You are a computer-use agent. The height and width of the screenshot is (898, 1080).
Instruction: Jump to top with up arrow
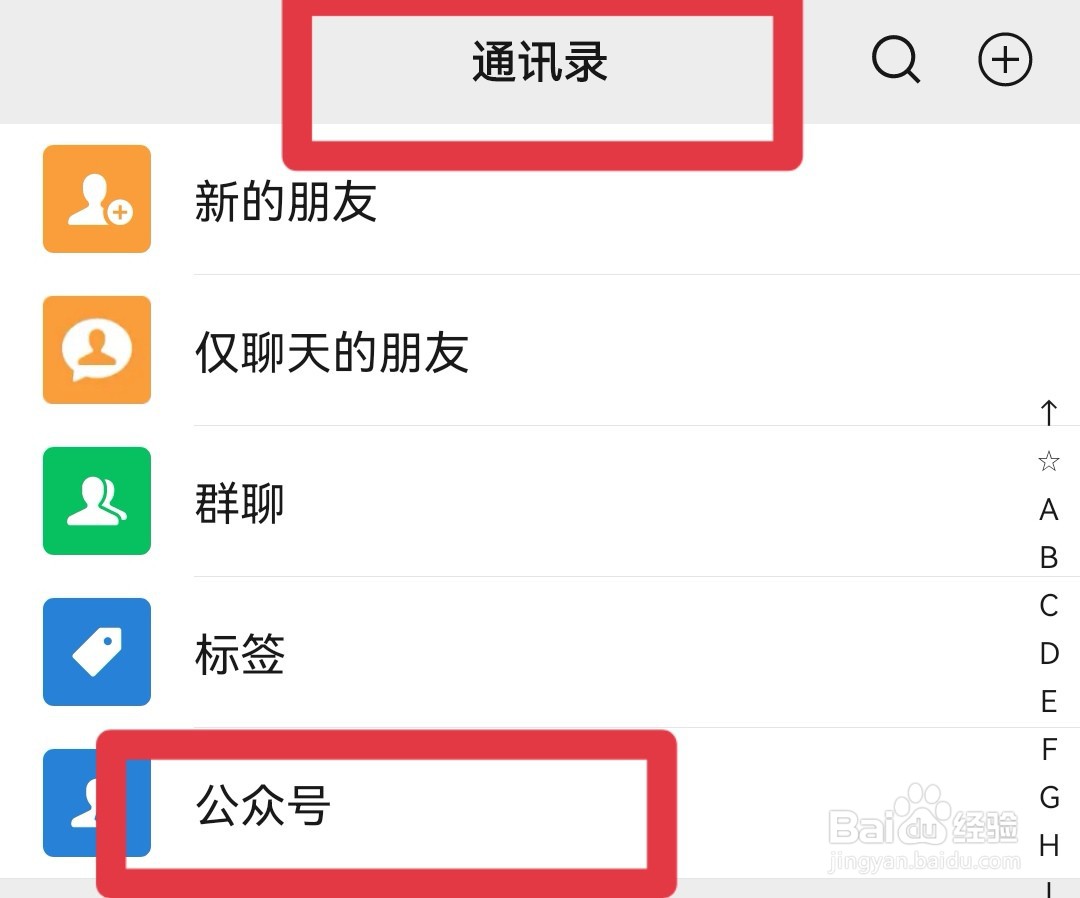[x=1048, y=413]
